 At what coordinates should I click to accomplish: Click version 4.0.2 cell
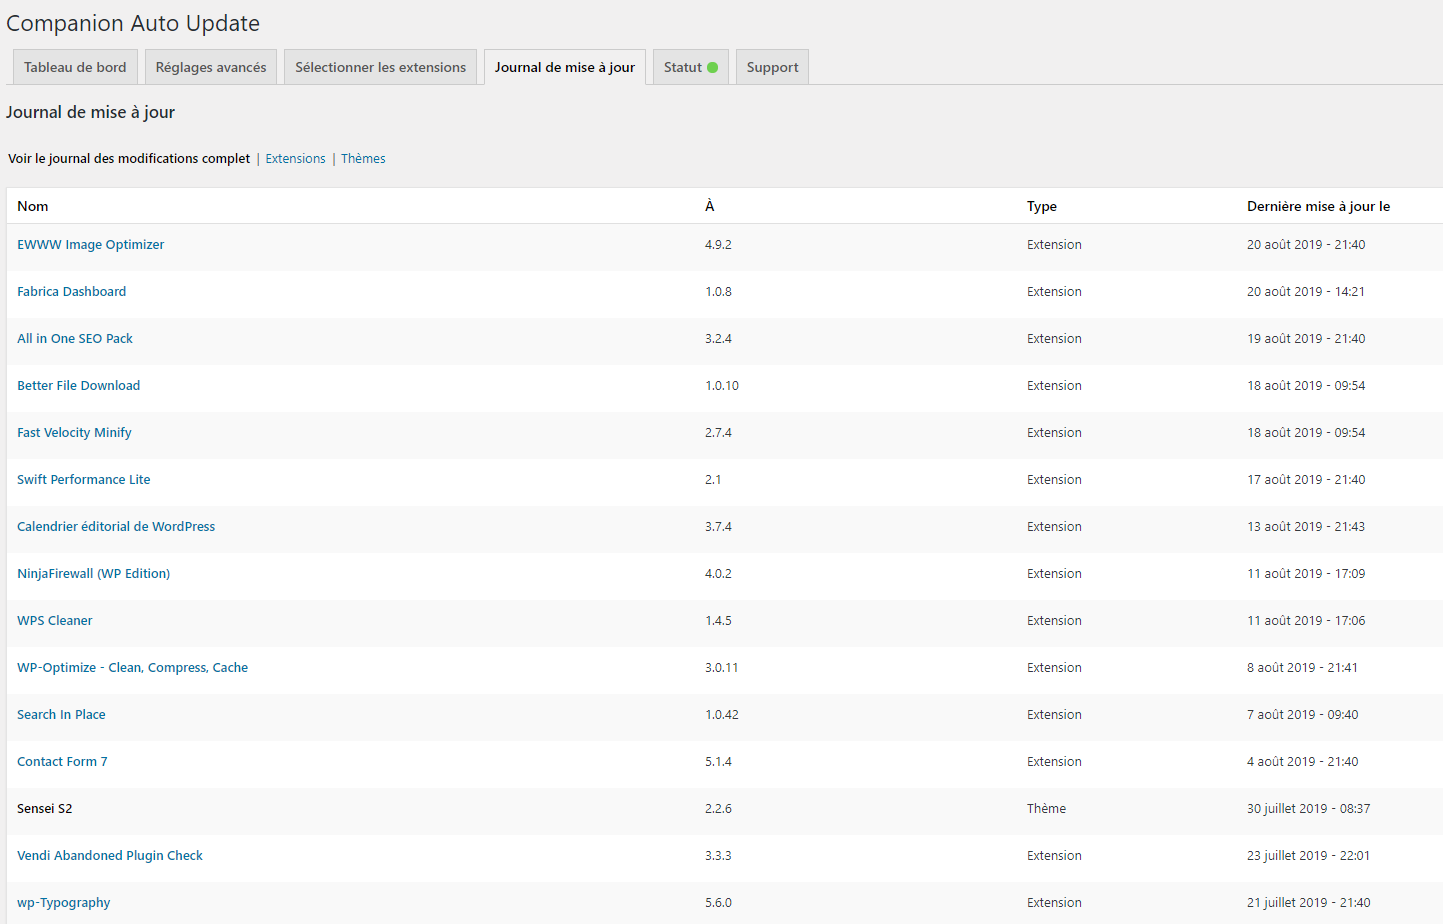[718, 573]
